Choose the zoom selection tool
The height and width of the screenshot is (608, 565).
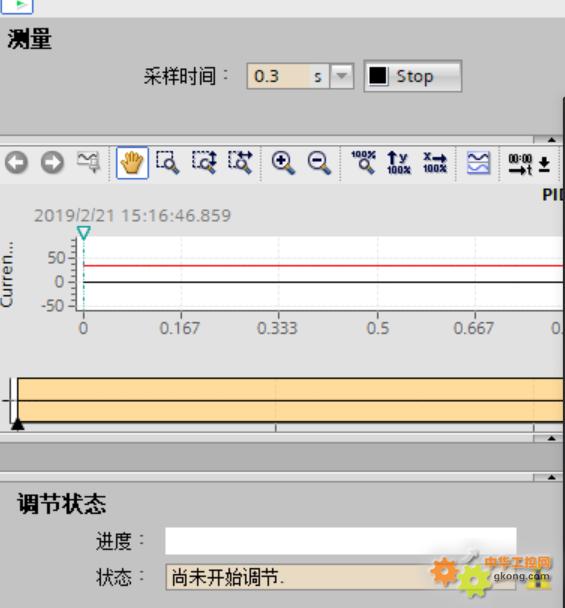(168, 162)
